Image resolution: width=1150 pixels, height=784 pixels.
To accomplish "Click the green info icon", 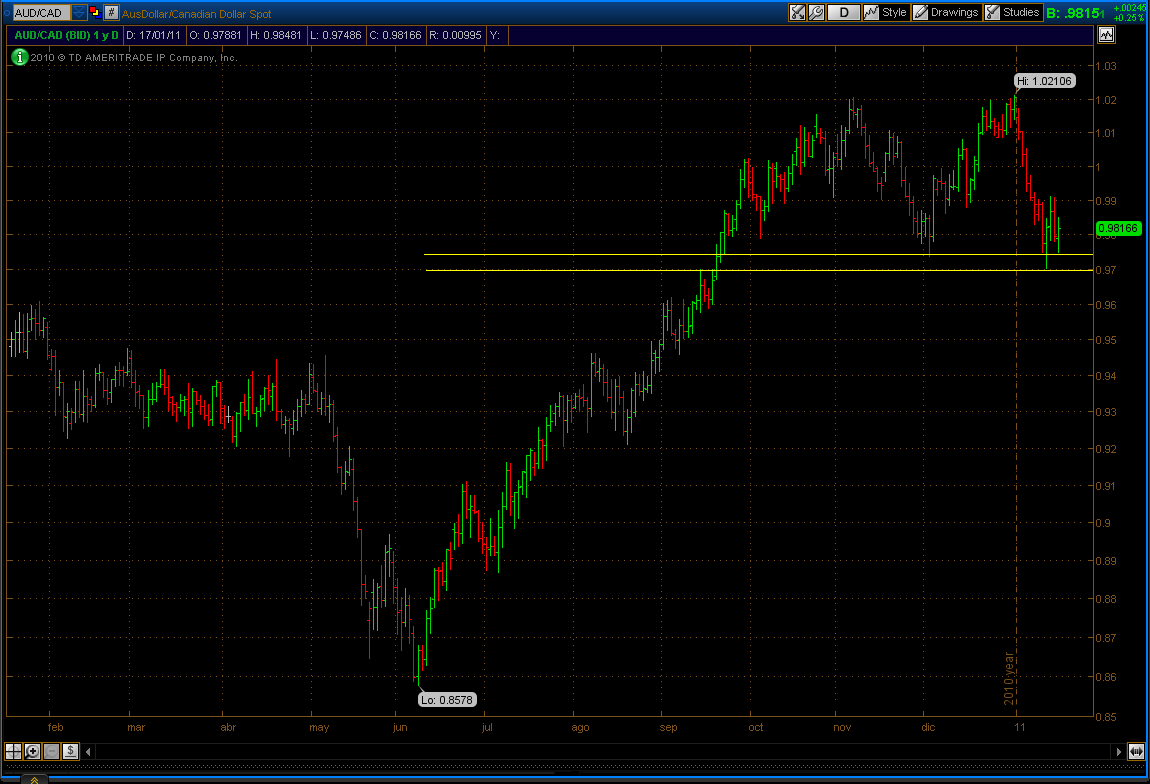I will (x=20, y=57).
